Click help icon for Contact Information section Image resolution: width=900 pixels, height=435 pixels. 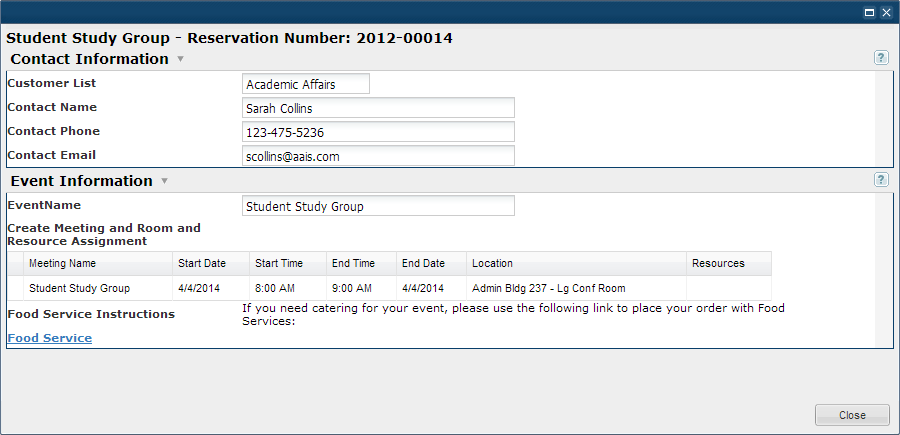881,58
